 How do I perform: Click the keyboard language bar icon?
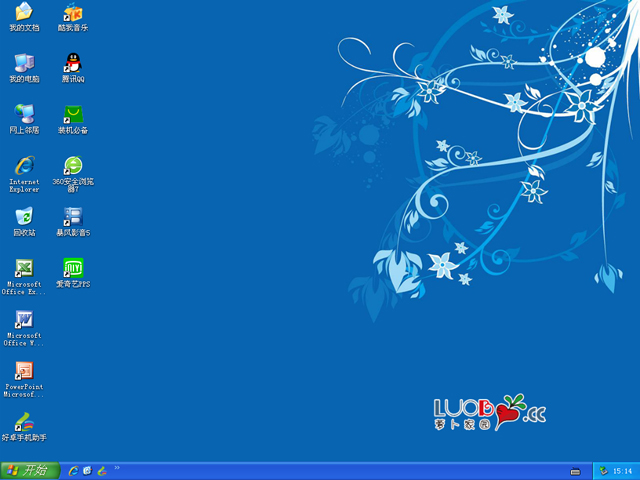pos(575,472)
